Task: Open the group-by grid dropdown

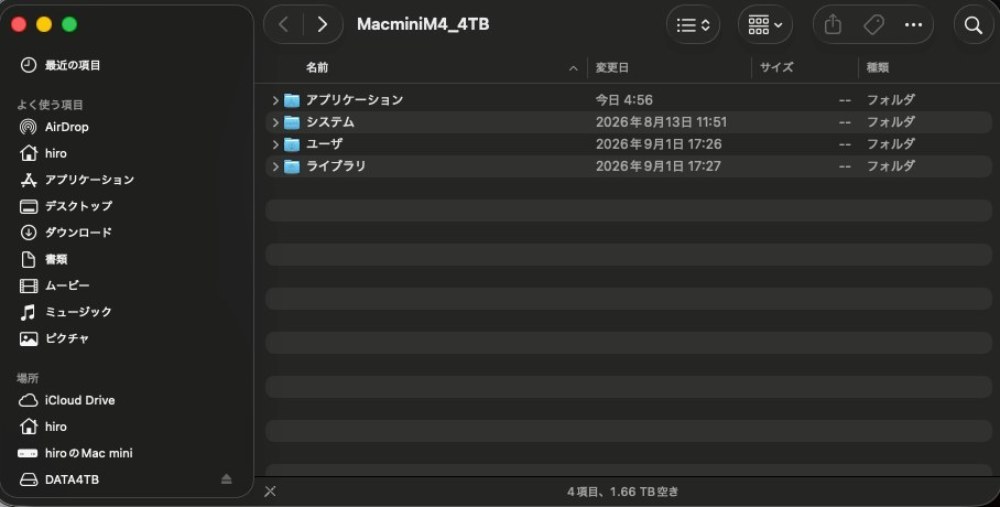Action: coord(765,25)
